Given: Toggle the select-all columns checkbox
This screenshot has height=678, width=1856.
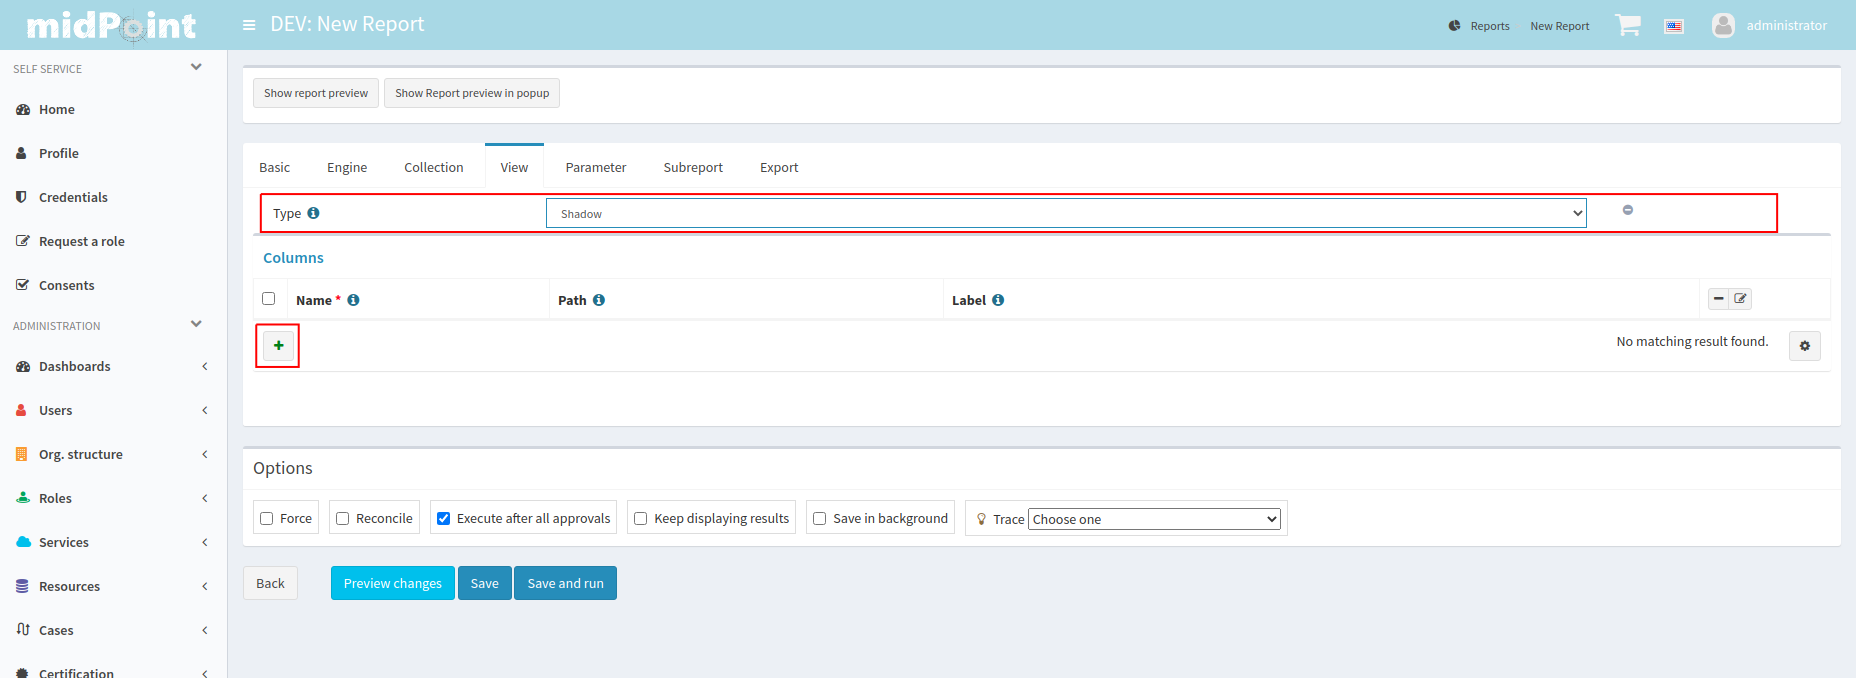Looking at the screenshot, I should 268,299.
